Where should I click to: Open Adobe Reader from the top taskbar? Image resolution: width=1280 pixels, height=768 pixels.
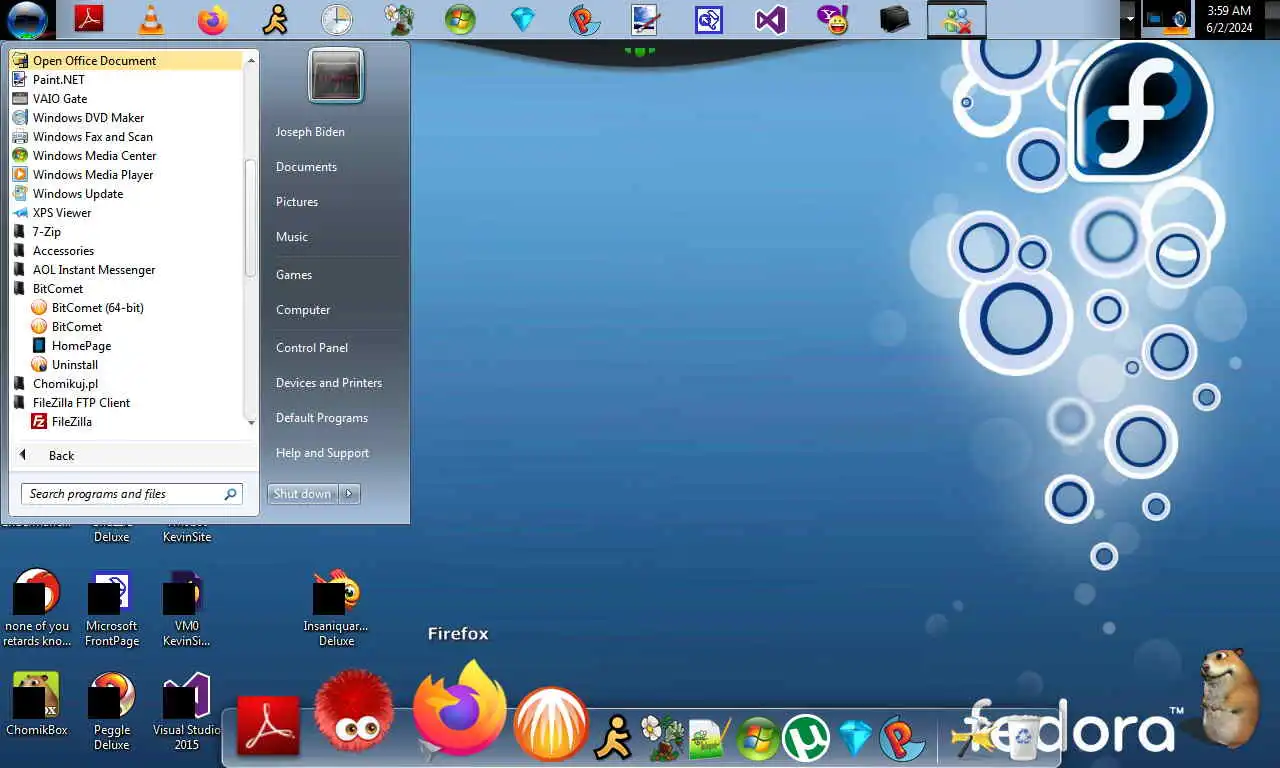[90, 19]
